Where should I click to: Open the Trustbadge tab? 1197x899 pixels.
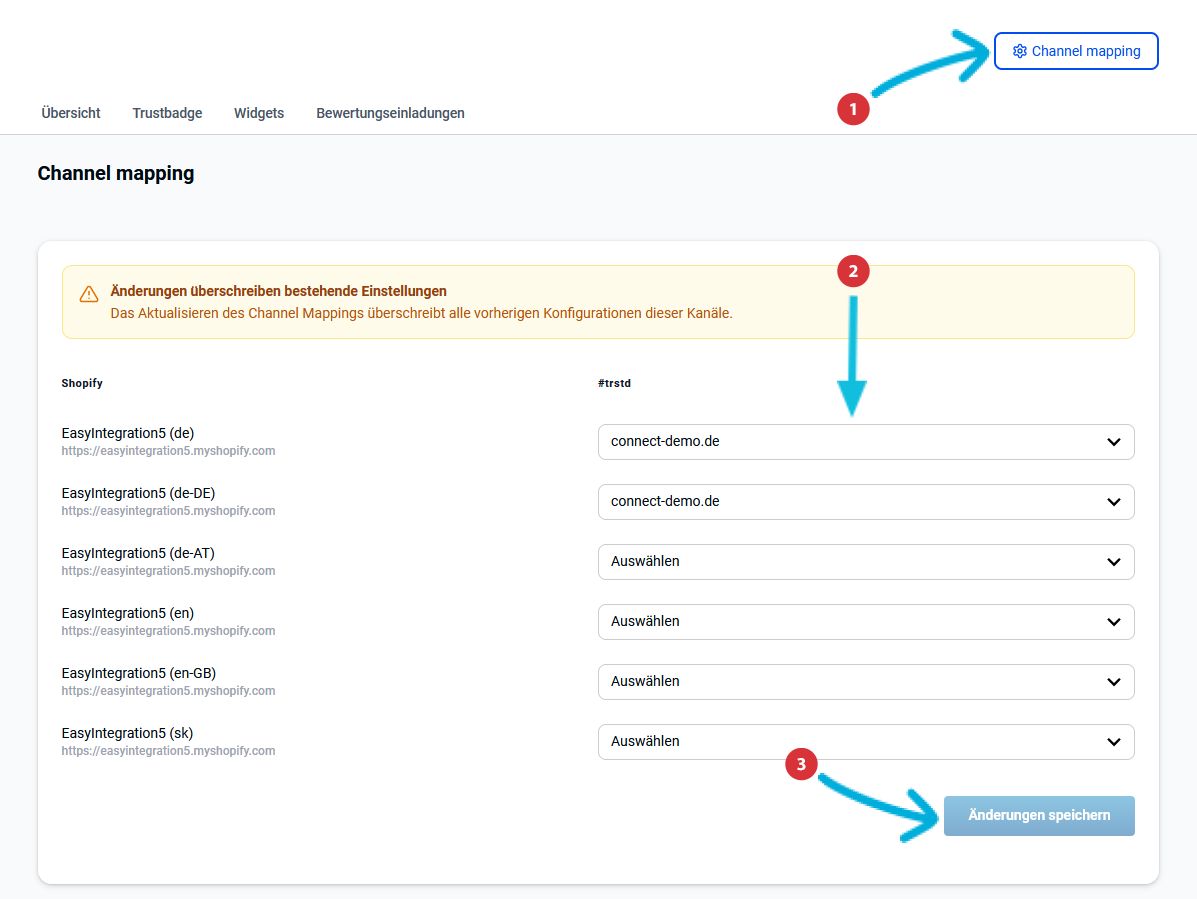(x=167, y=113)
